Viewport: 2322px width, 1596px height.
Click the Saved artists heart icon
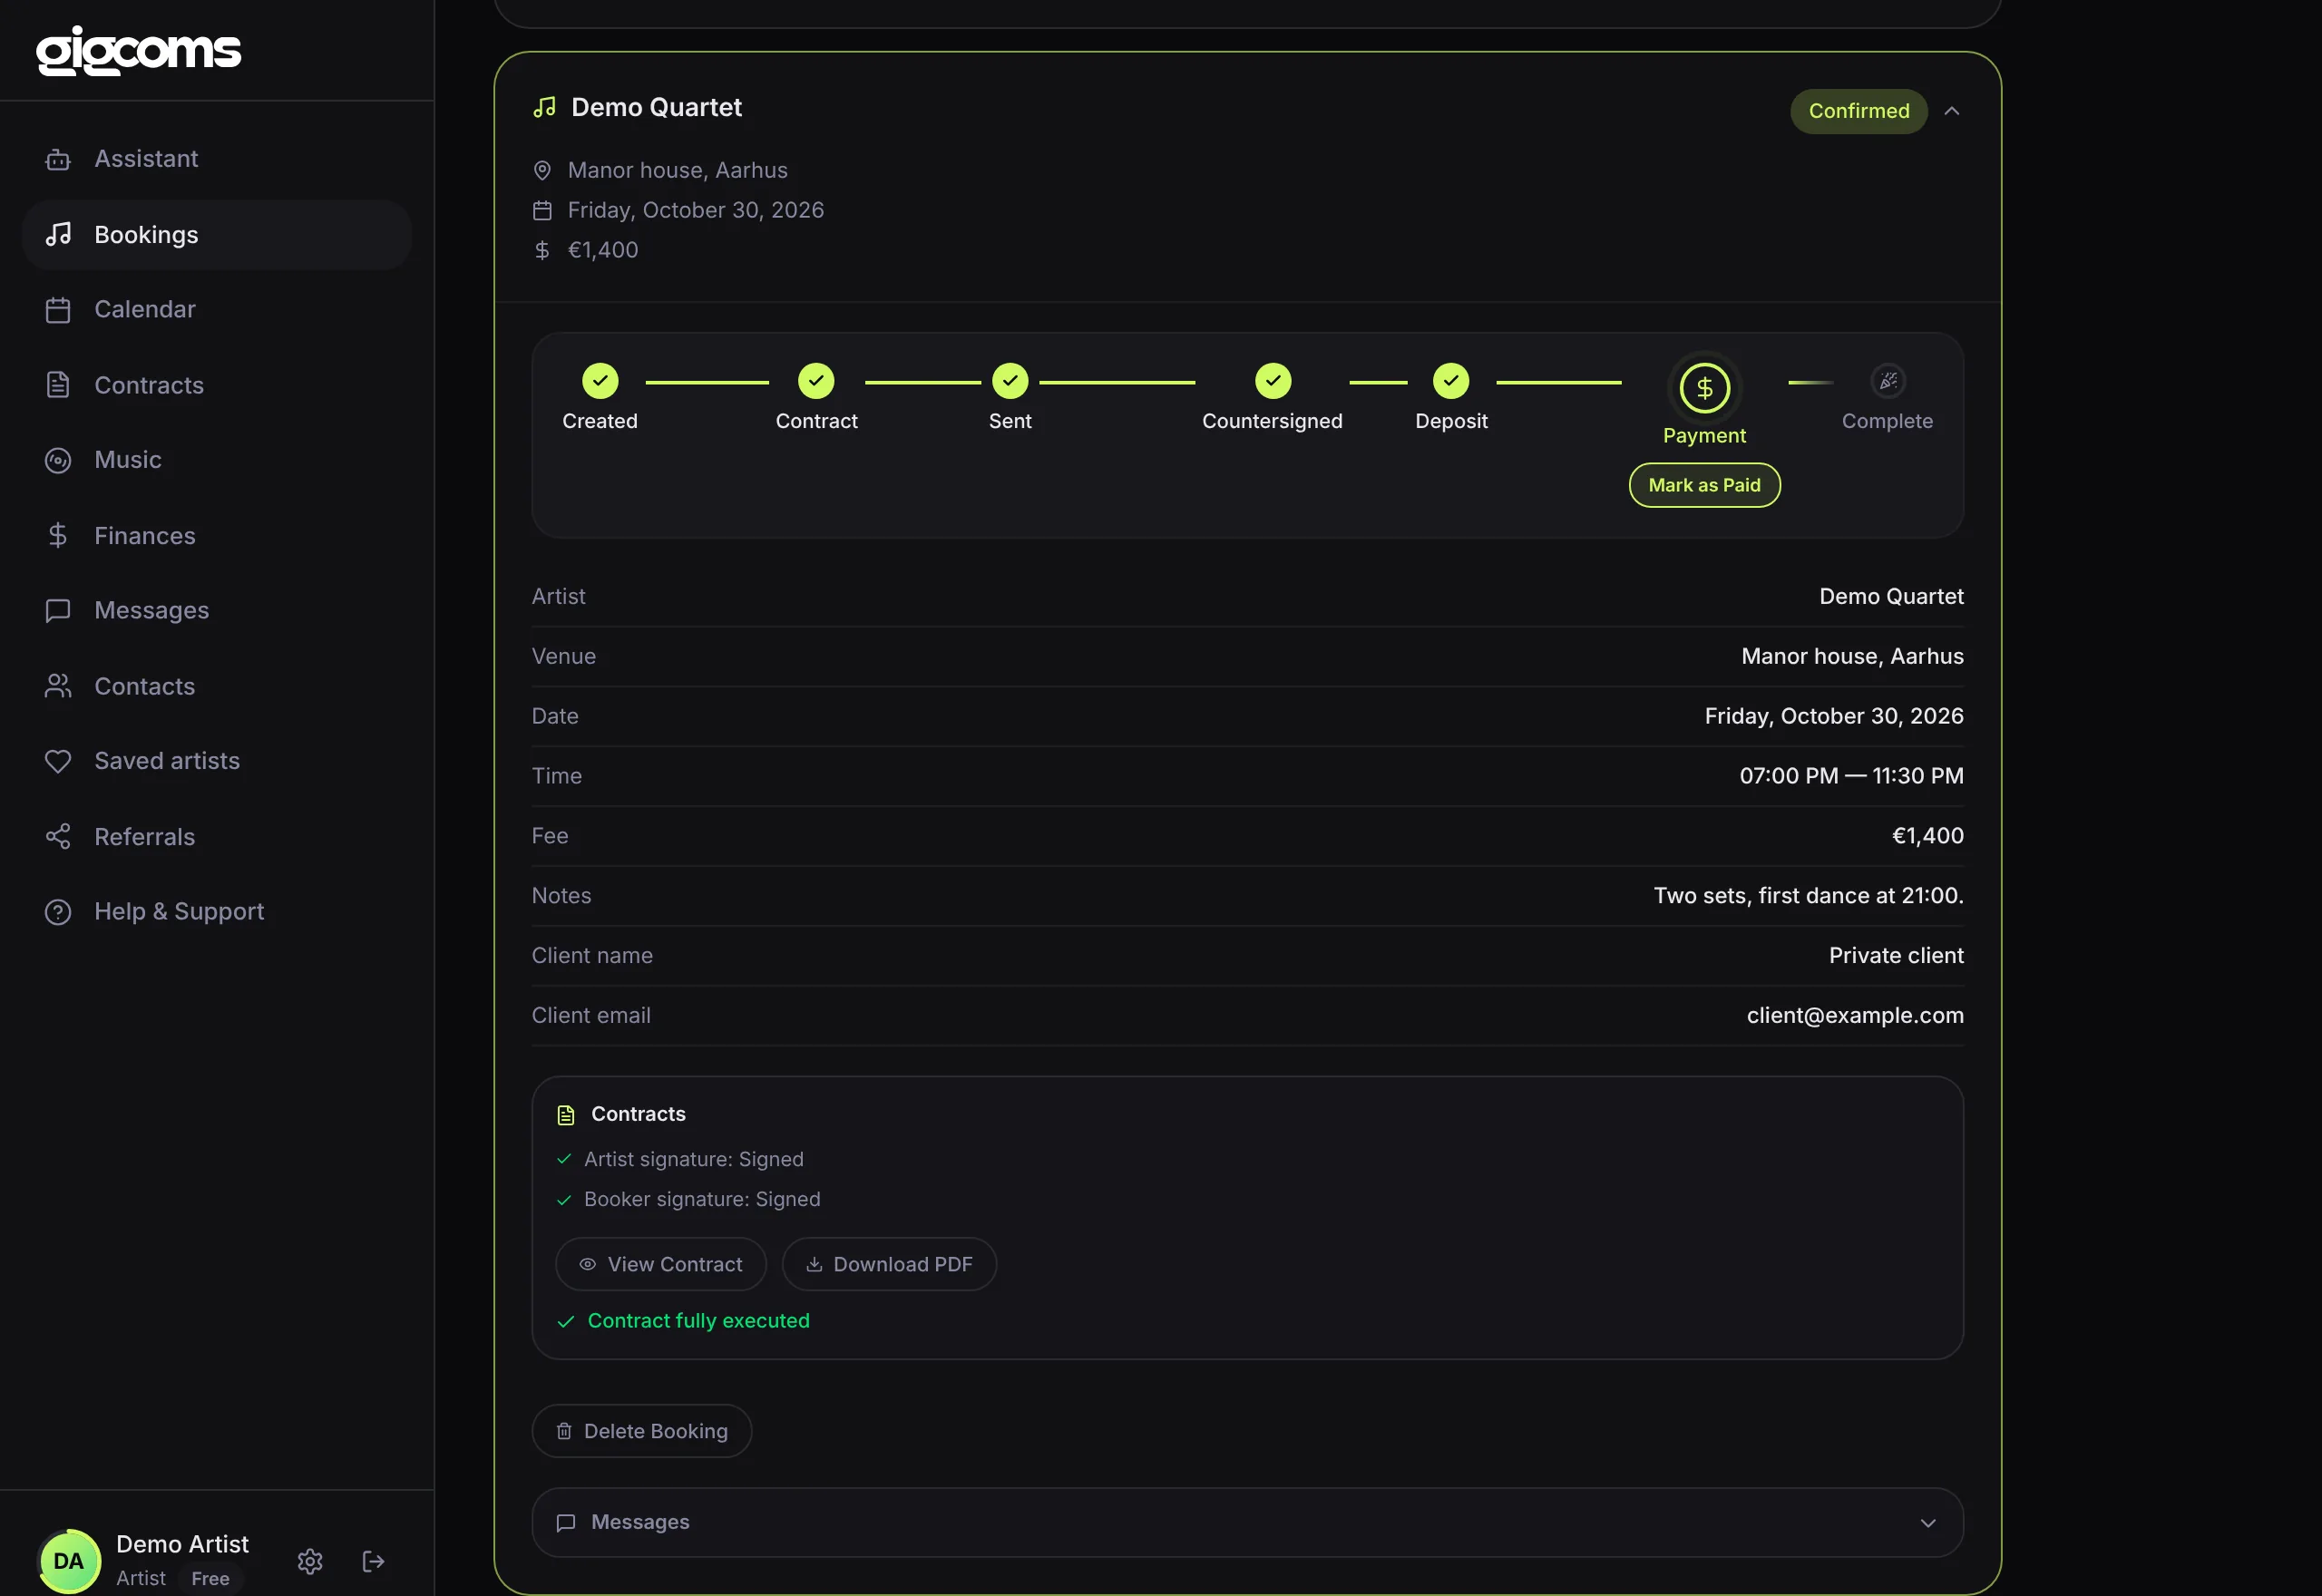click(x=58, y=761)
